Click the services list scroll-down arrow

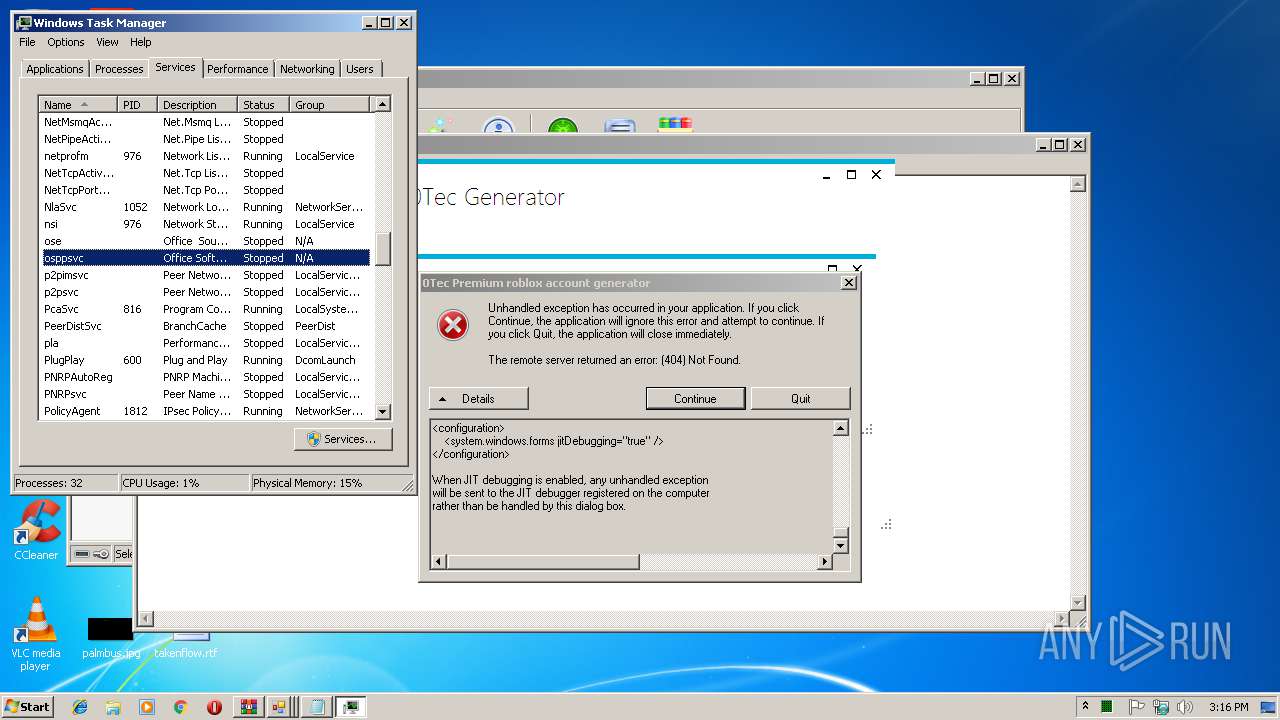(x=382, y=411)
